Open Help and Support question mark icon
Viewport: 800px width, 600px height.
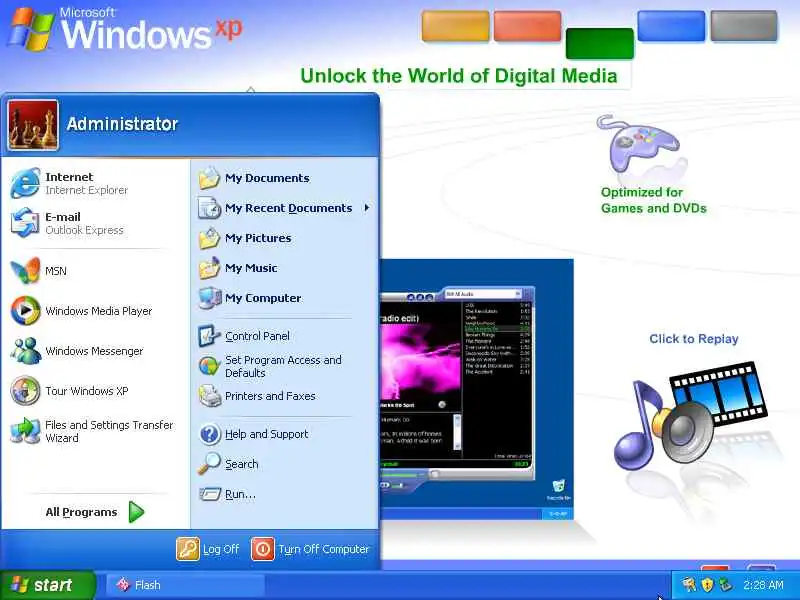pos(209,434)
